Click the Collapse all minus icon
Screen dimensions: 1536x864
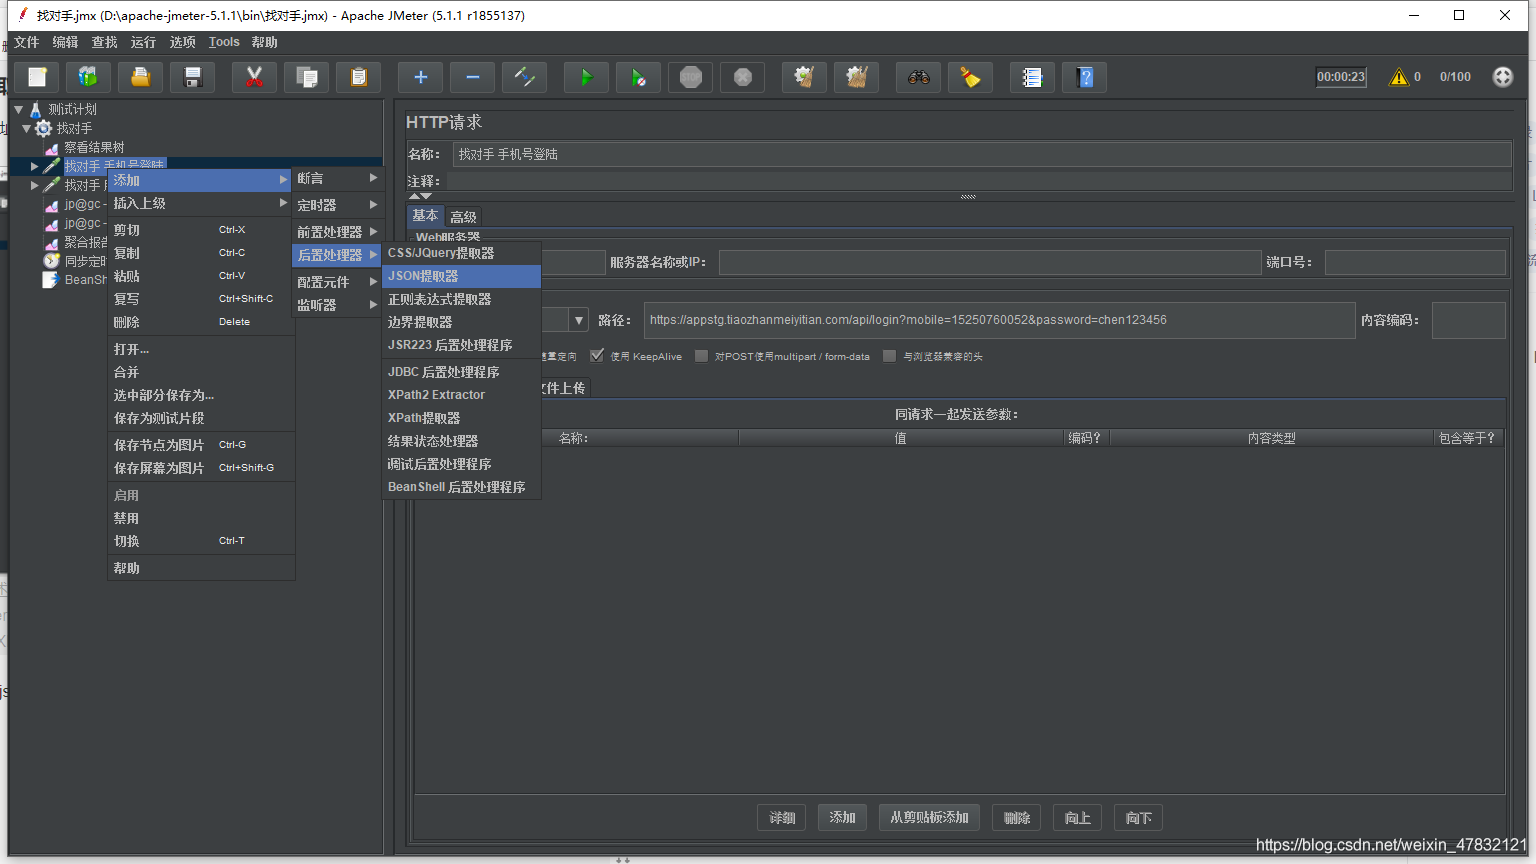pos(472,77)
